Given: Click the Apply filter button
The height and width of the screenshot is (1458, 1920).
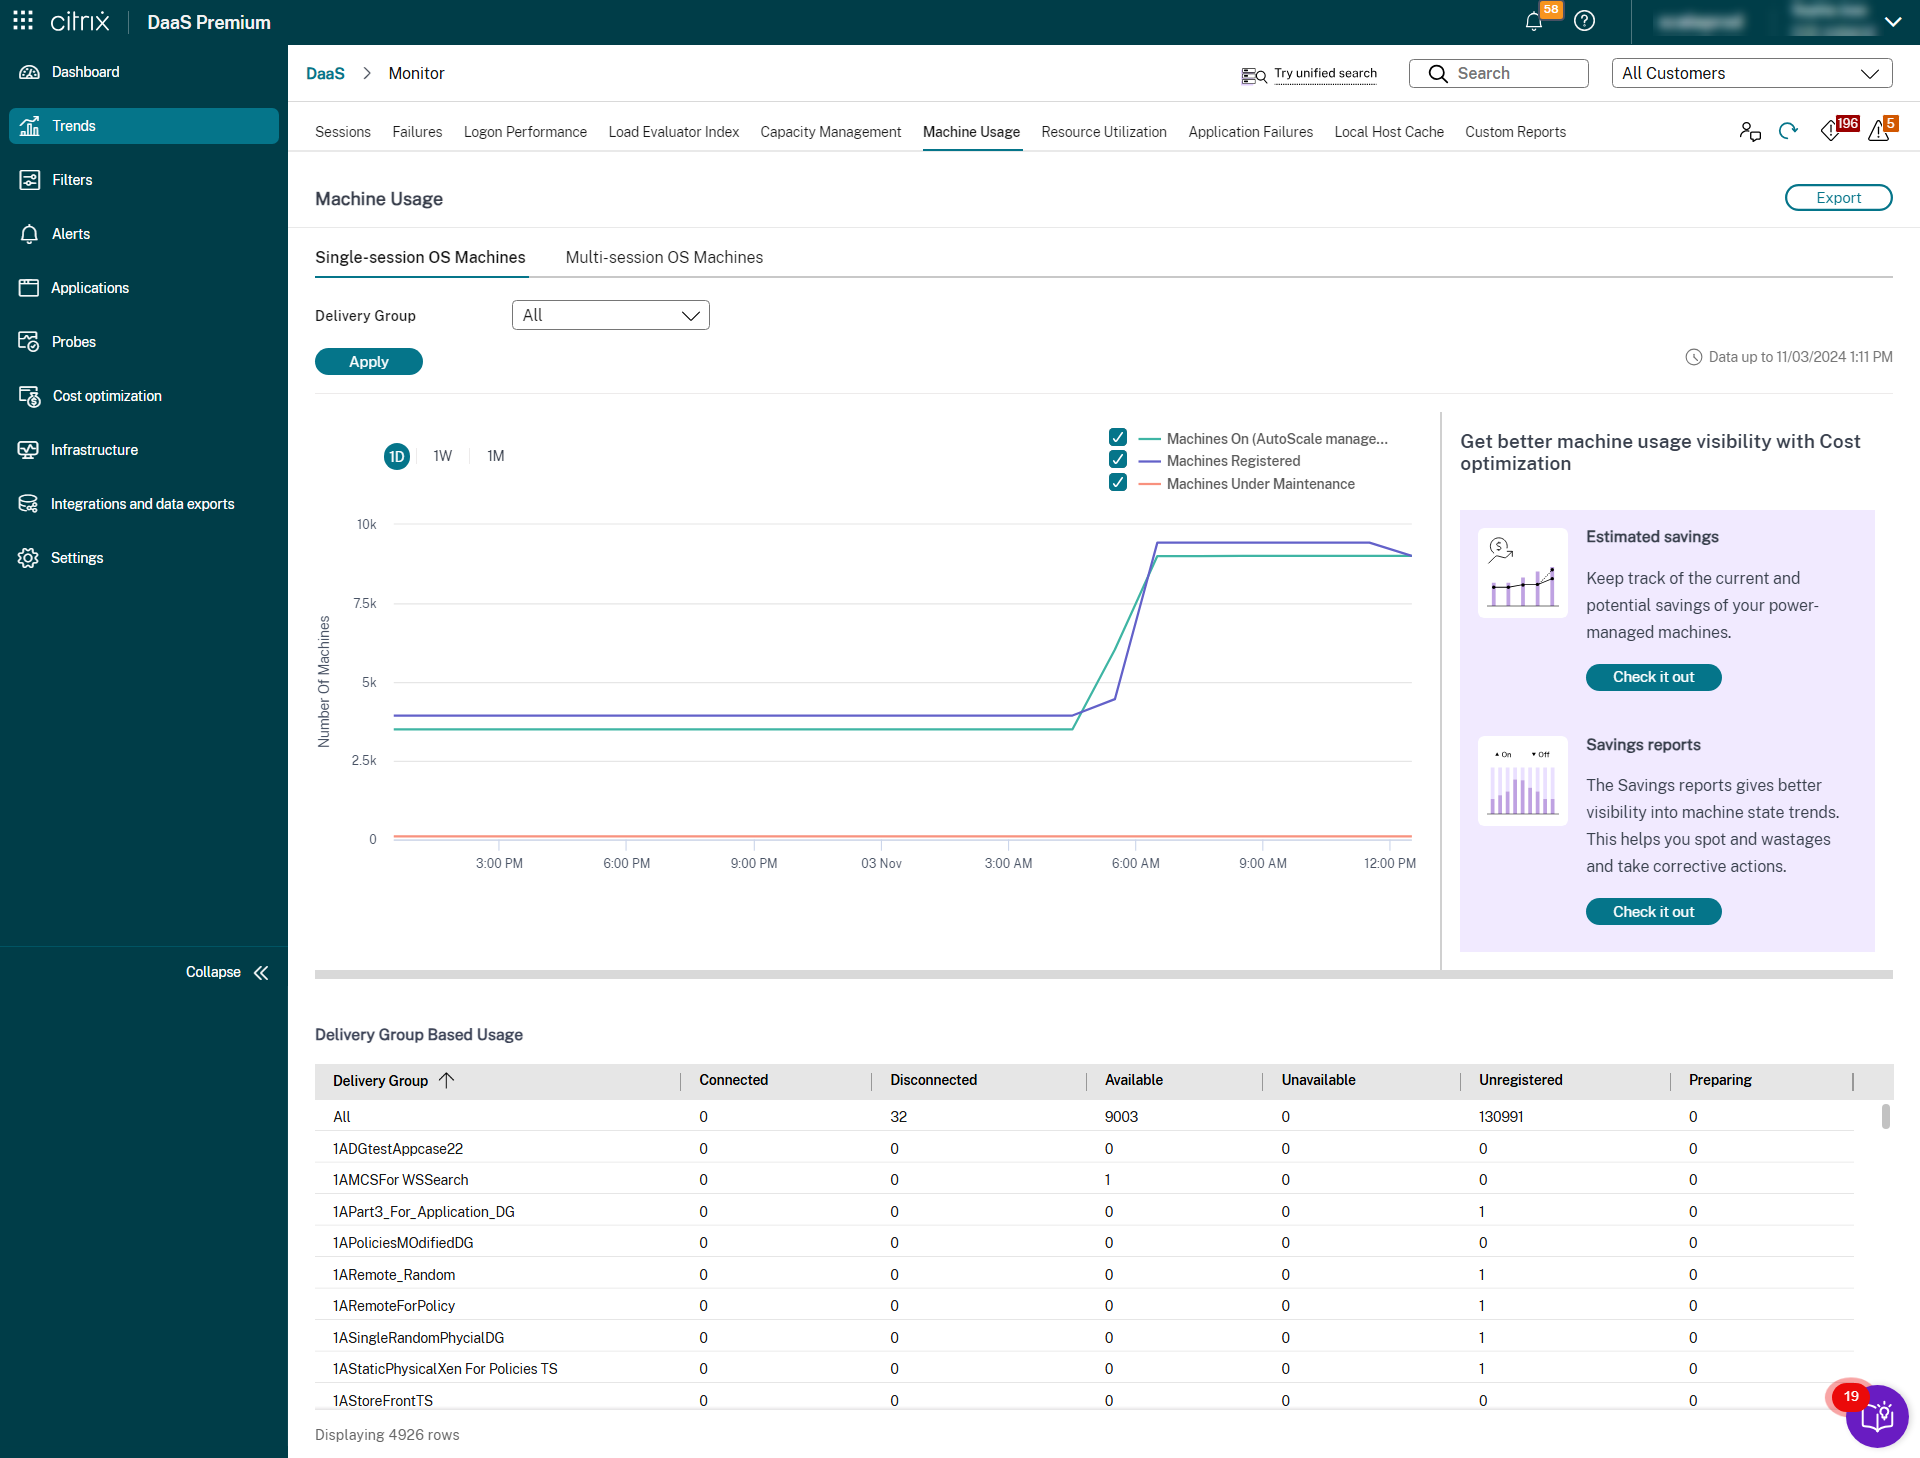Looking at the screenshot, I should tap(368, 362).
